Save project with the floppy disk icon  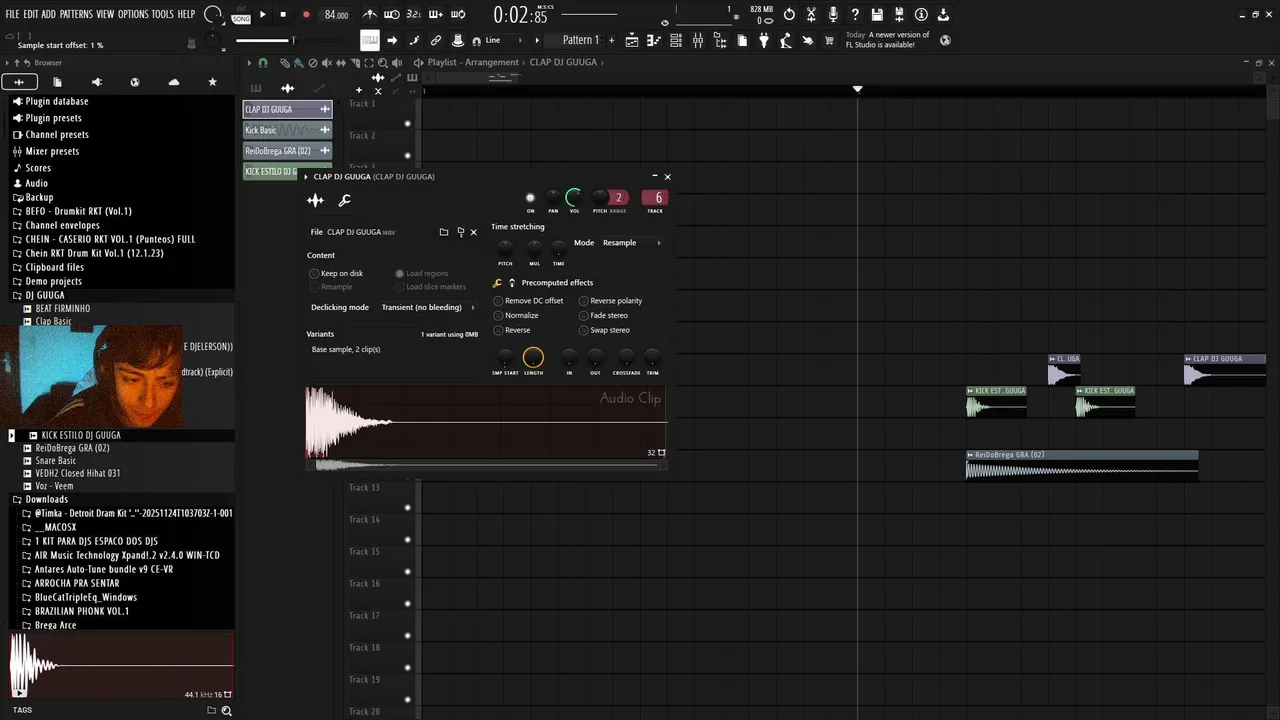[877, 14]
